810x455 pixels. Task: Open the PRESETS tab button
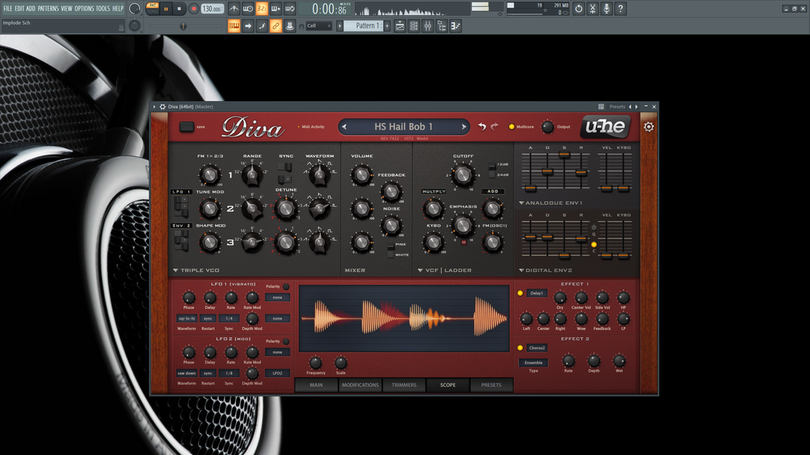tap(491, 385)
